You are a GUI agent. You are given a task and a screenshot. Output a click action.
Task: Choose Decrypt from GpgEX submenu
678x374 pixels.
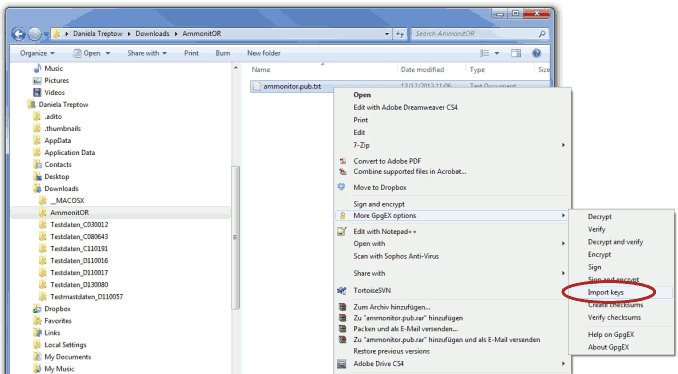pyautogui.click(x=600, y=217)
